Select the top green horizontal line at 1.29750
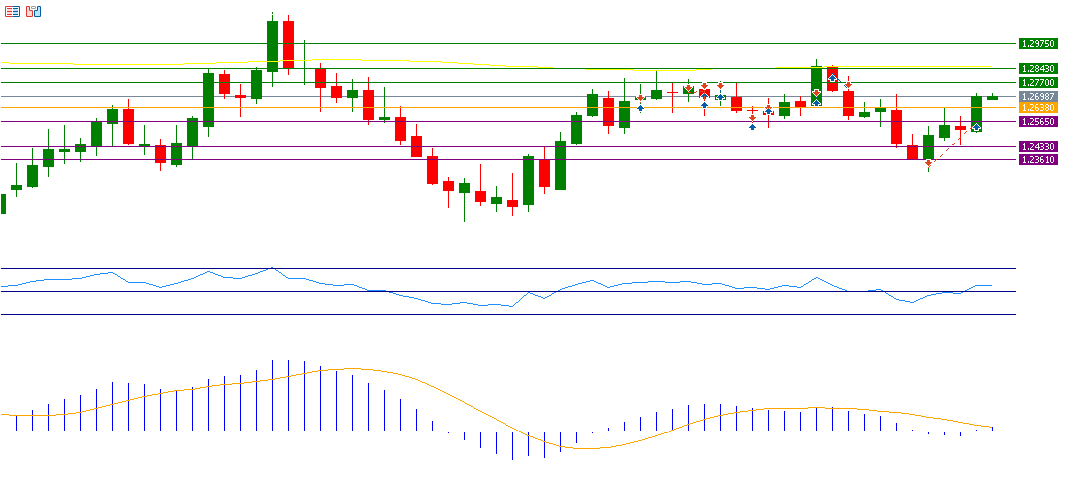This screenshot has width=1068, height=490. (500, 44)
